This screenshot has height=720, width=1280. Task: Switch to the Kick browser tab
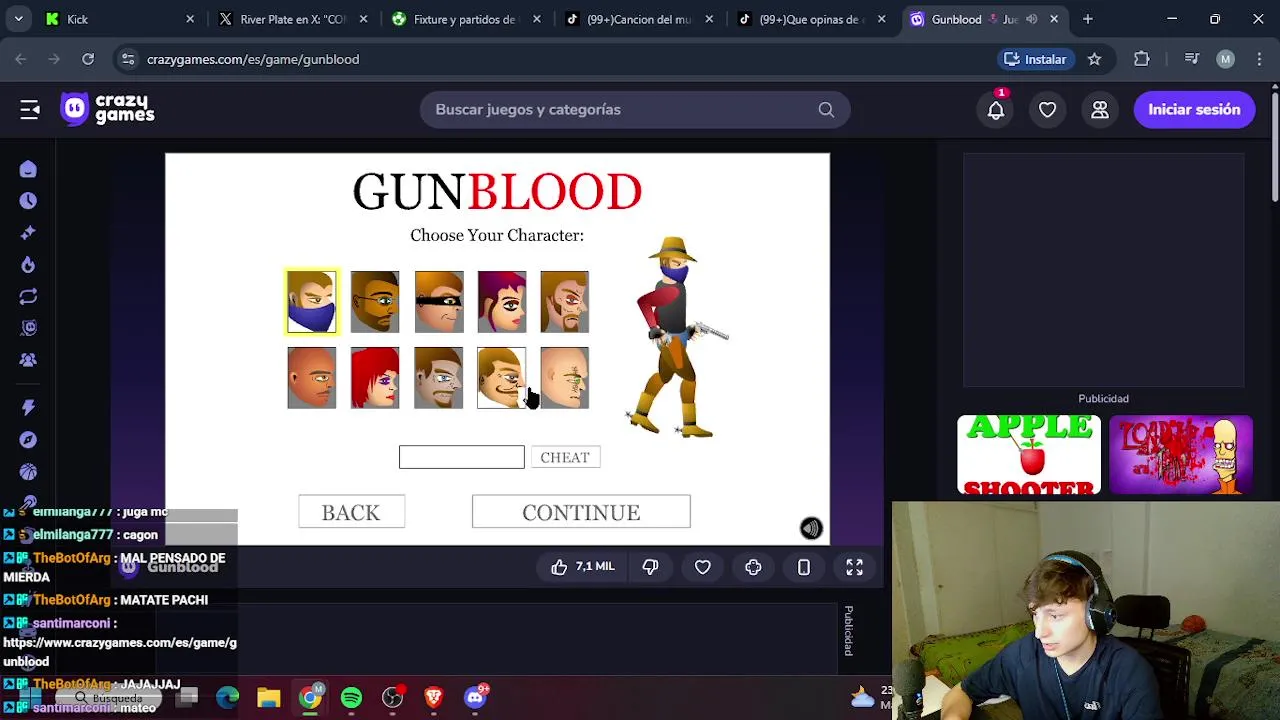[x=120, y=19]
